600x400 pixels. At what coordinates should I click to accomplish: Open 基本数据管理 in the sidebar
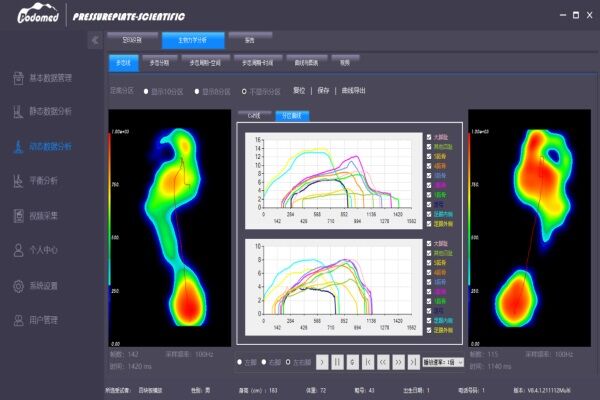[50, 77]
